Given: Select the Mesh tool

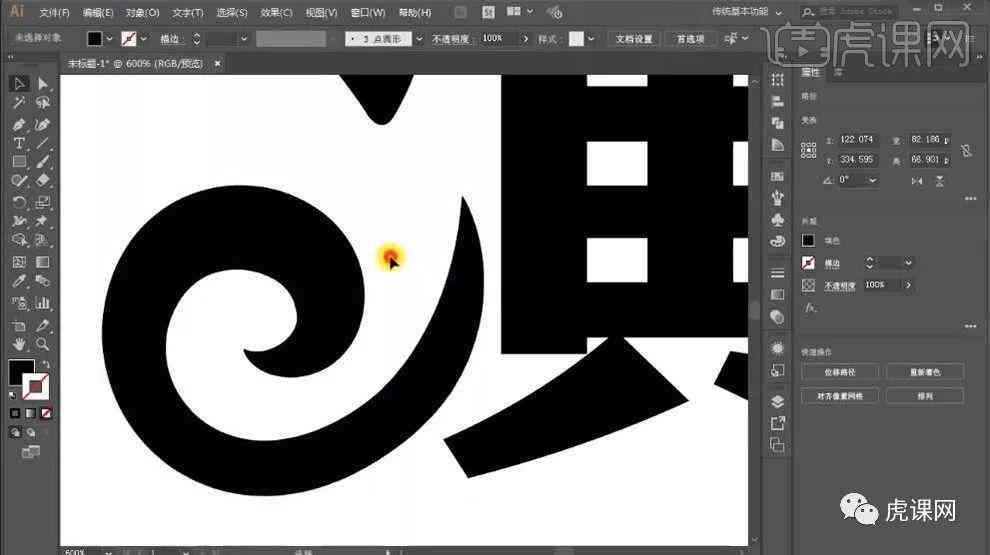Looking at the screenshot, I should pos(19,262).
